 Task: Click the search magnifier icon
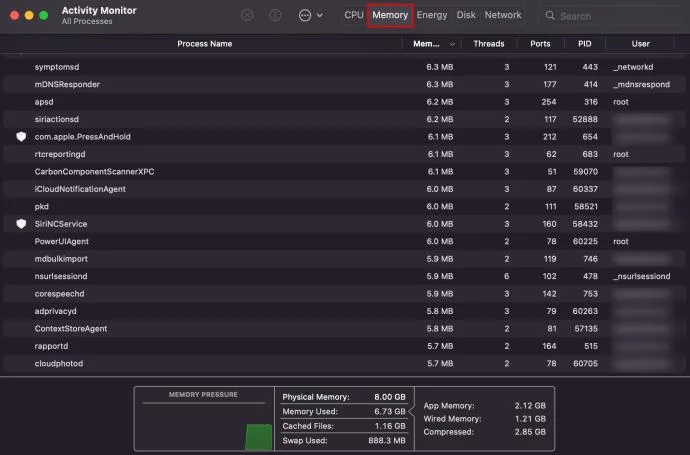tap(550, 16)
